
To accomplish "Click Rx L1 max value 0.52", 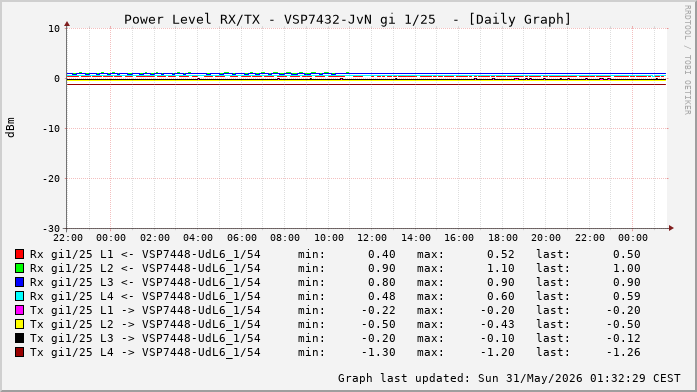I will pos(501,255).
